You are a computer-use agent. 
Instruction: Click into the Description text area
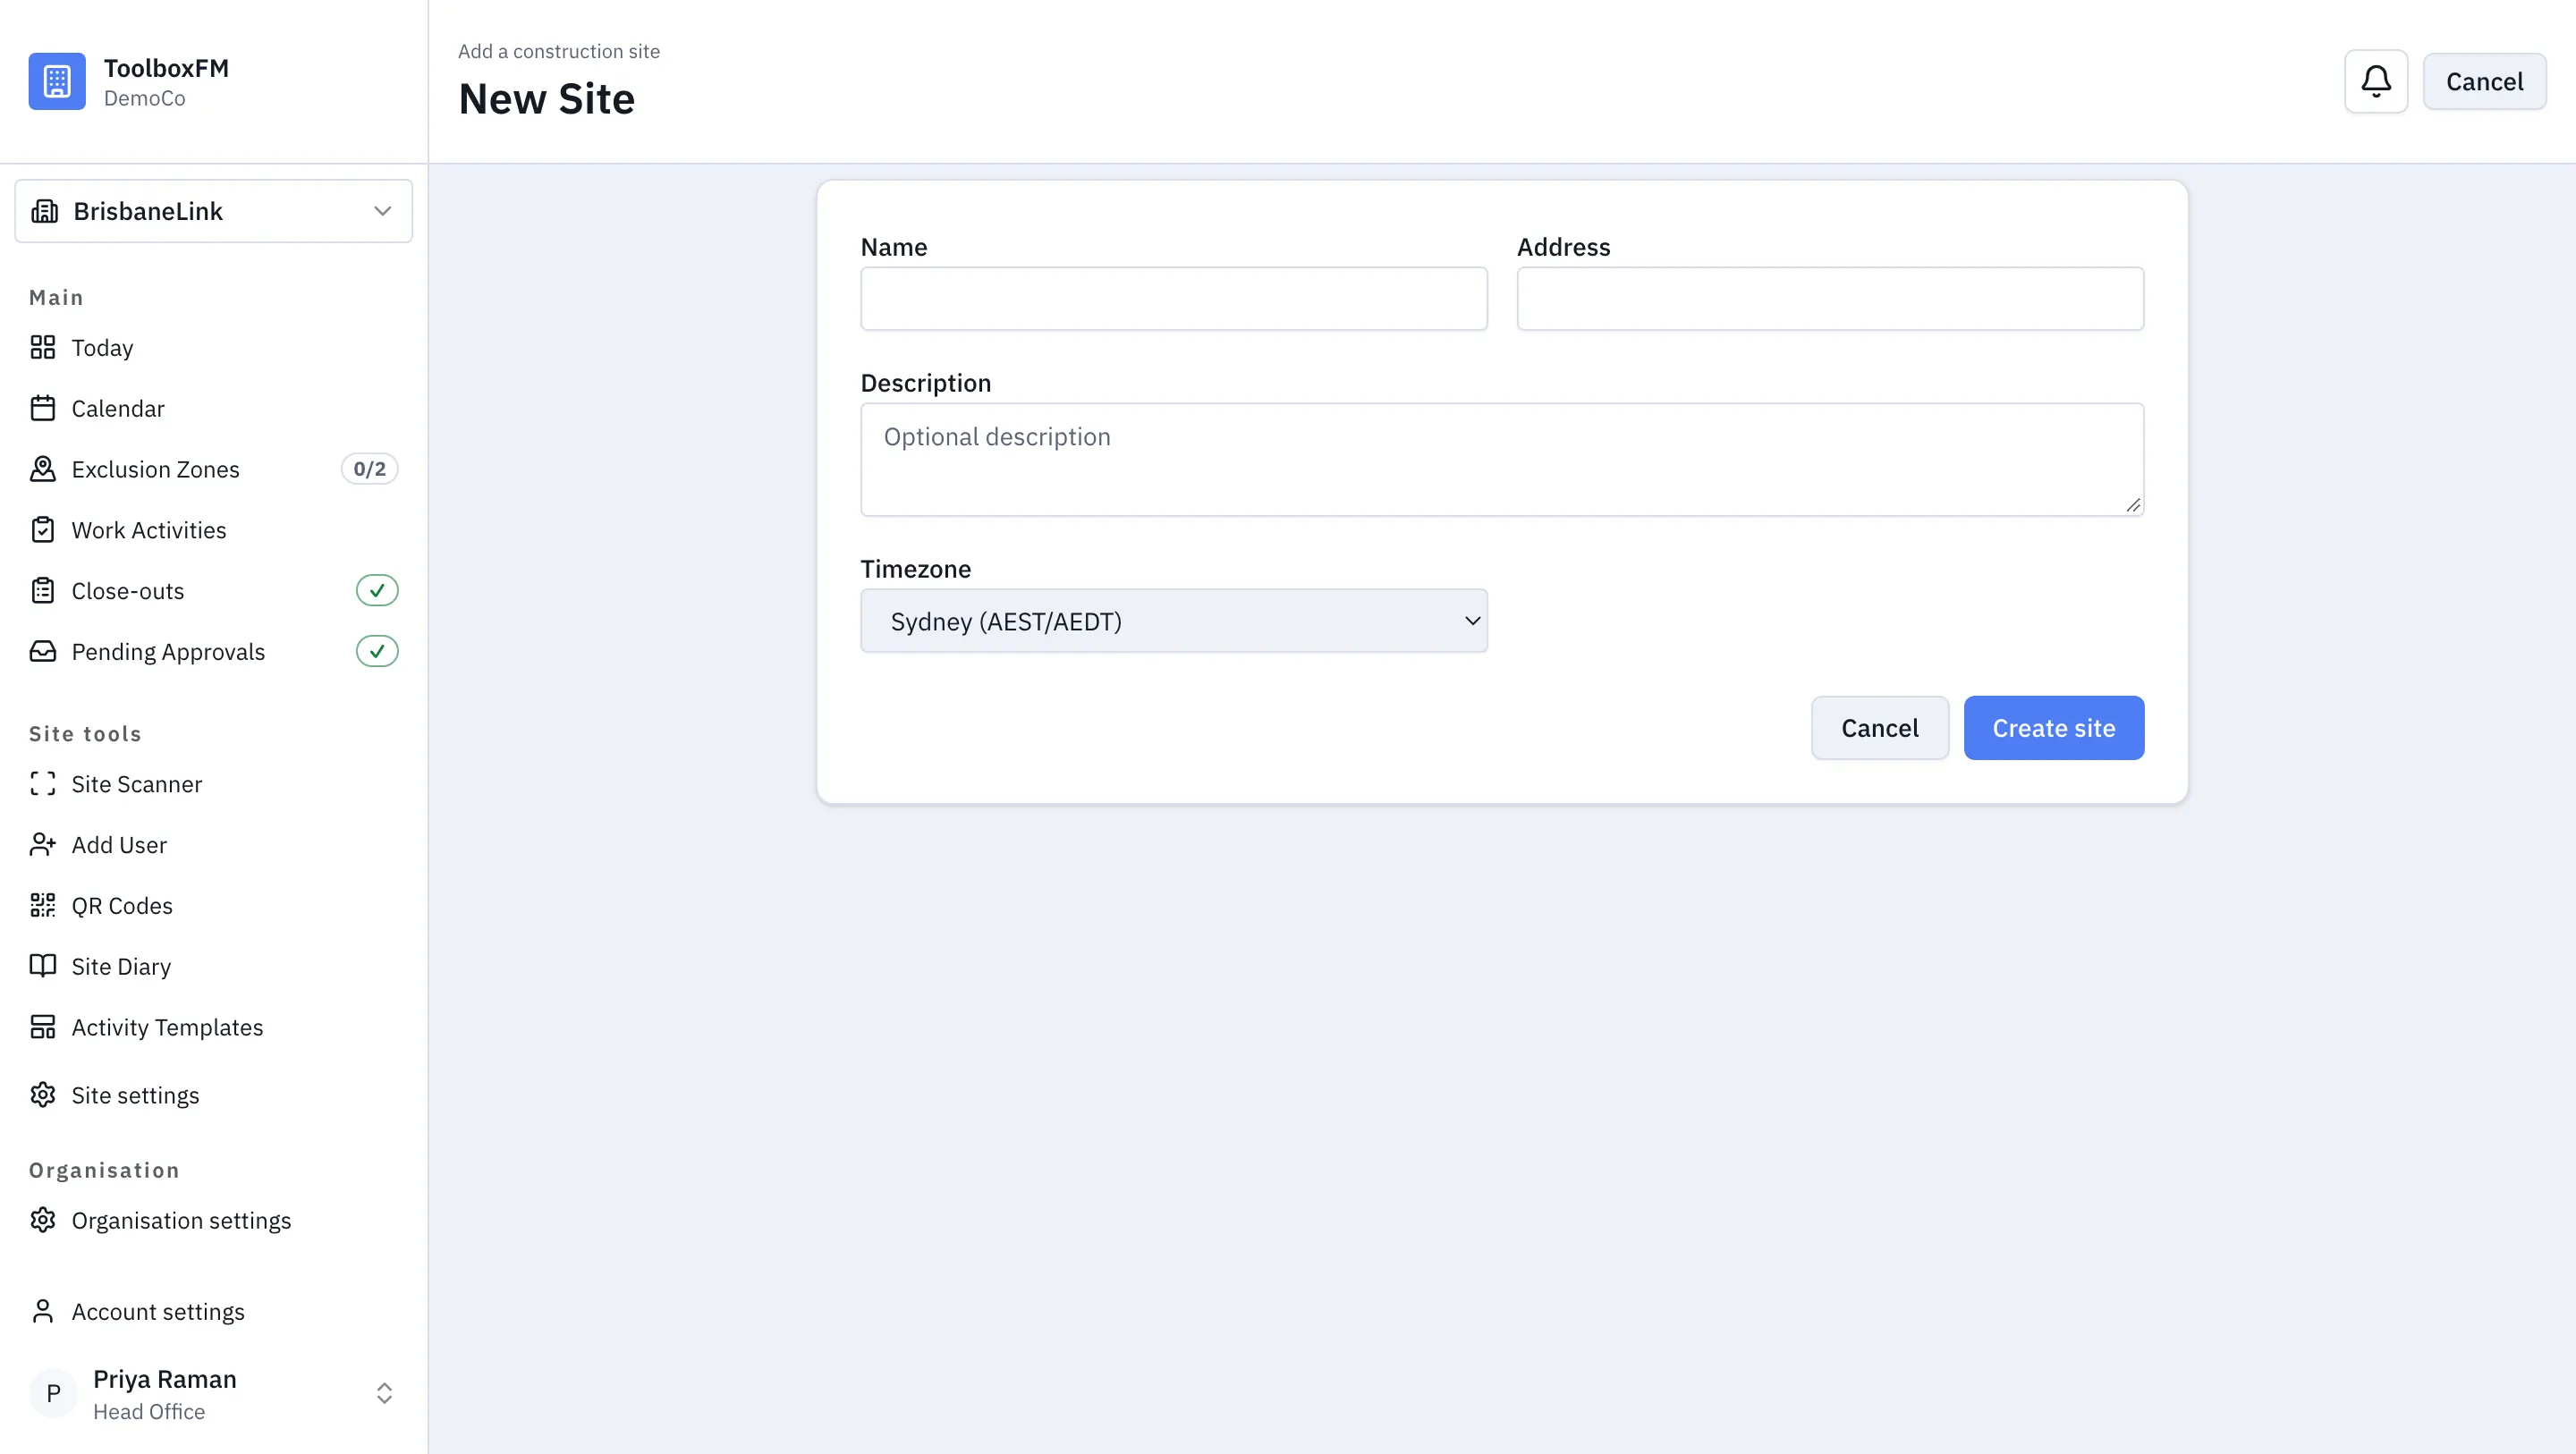pos(1502,460)
